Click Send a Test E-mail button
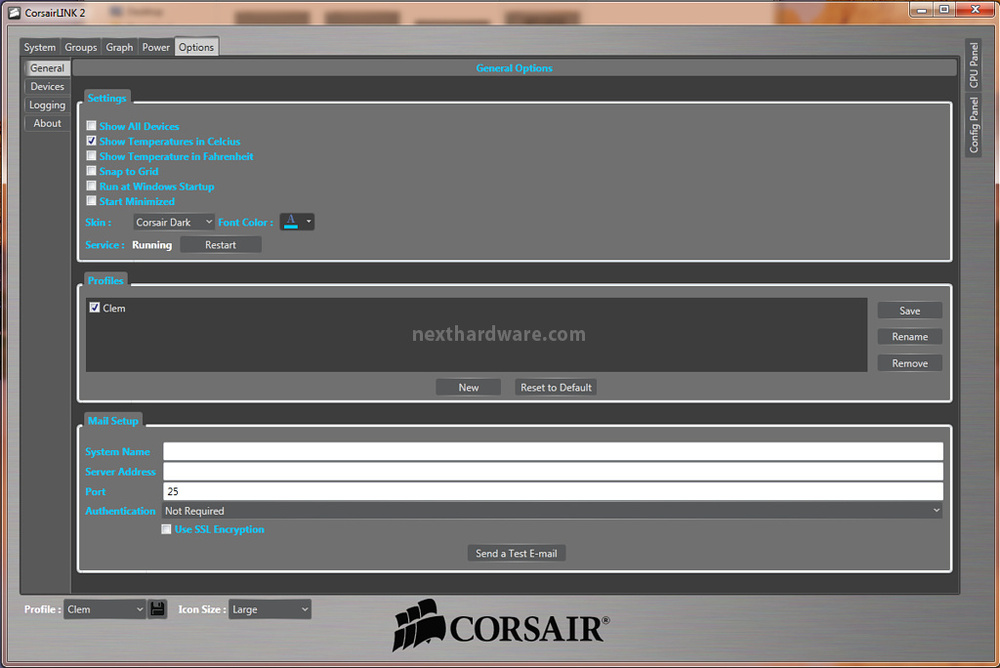1000x668 pixels. [517, 553]
